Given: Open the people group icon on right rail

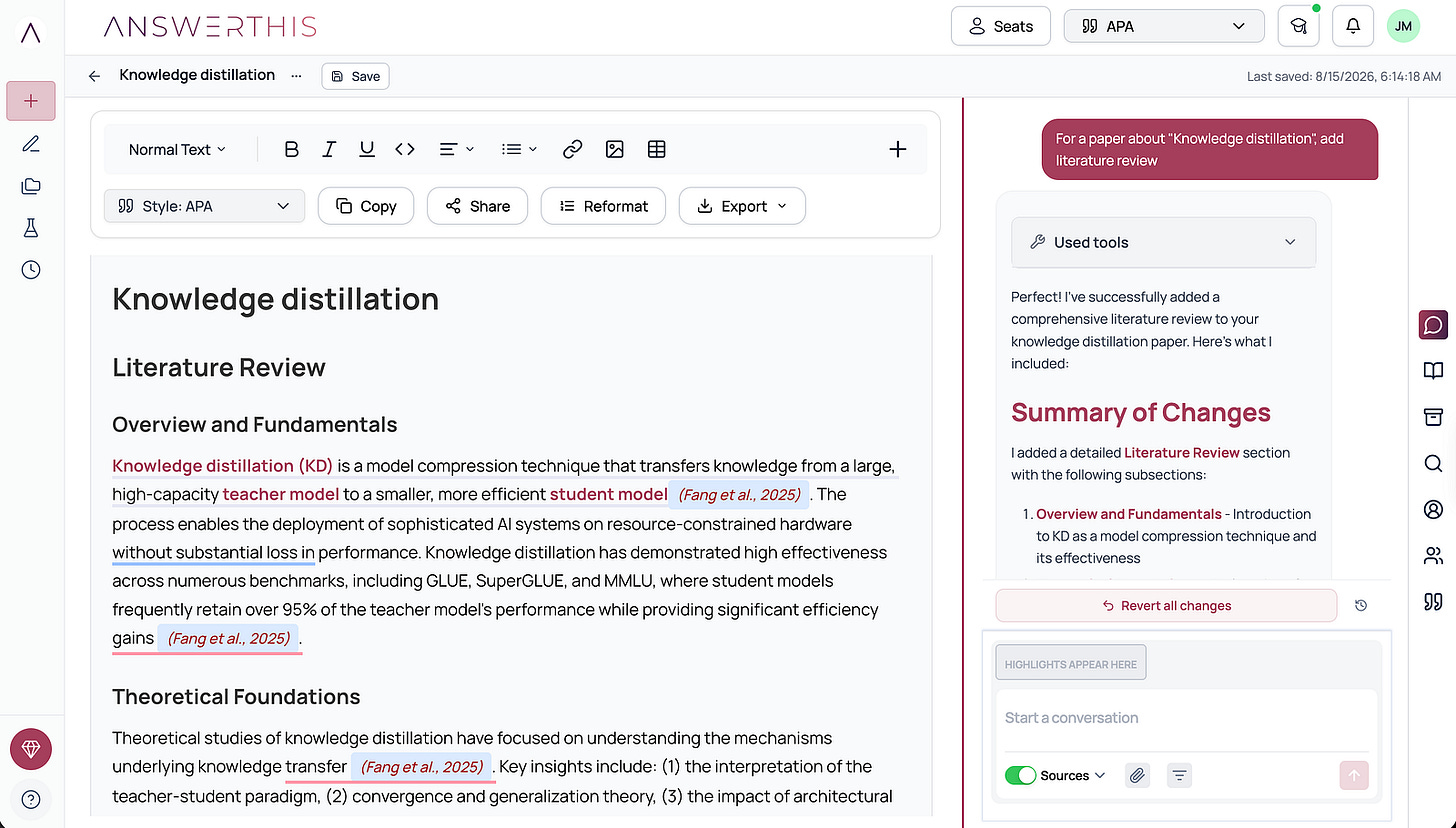Looking at the screenshot, I should [1433, 555].
